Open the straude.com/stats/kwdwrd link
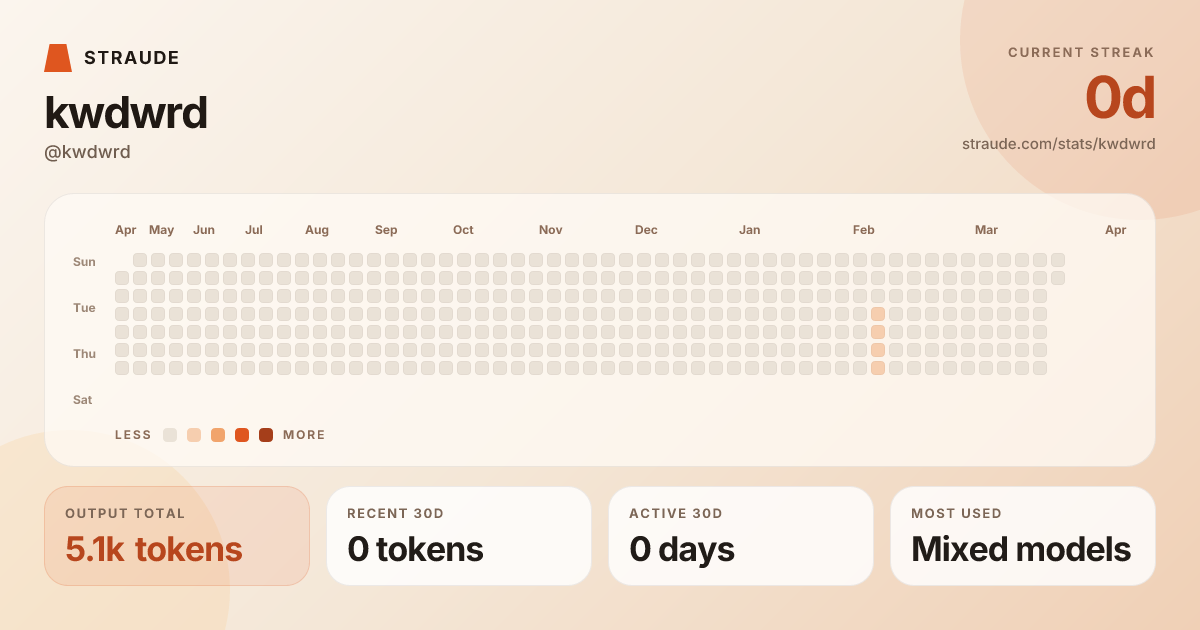The height and width of the screenshot is (630, 1200). tap(1058, 144)
